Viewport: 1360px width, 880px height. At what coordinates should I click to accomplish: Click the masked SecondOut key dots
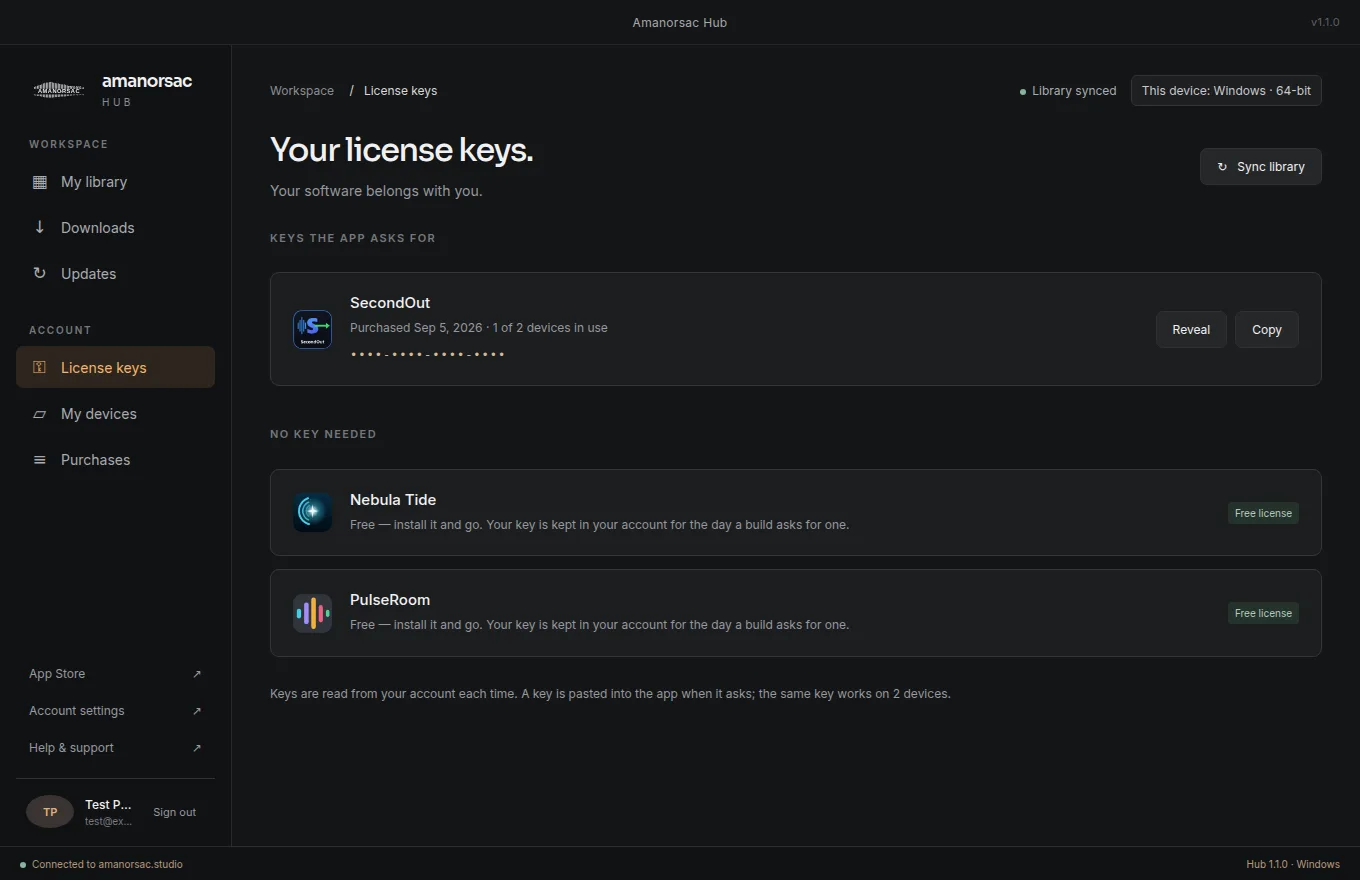(x=427, y=355)
